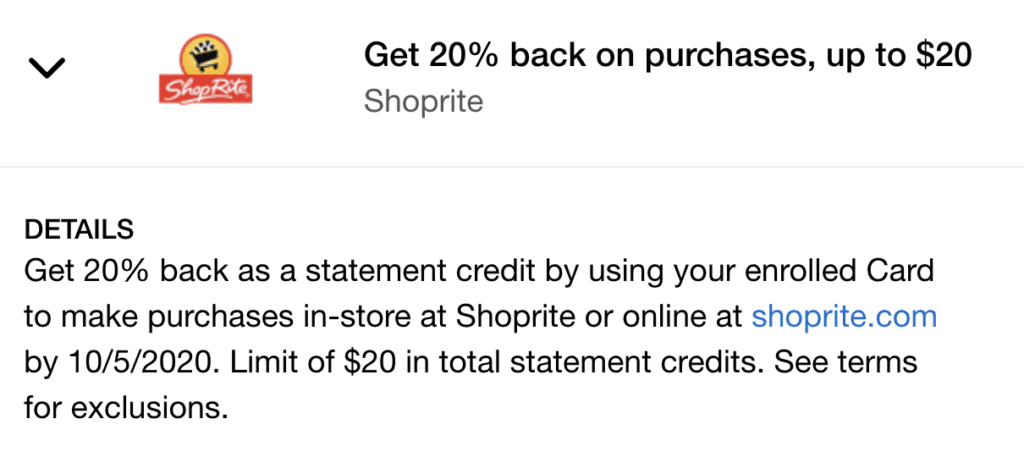Collapse the offer with the chevron arrow
This screenshot has width=1024, height=474.
[x=47, y=68]
